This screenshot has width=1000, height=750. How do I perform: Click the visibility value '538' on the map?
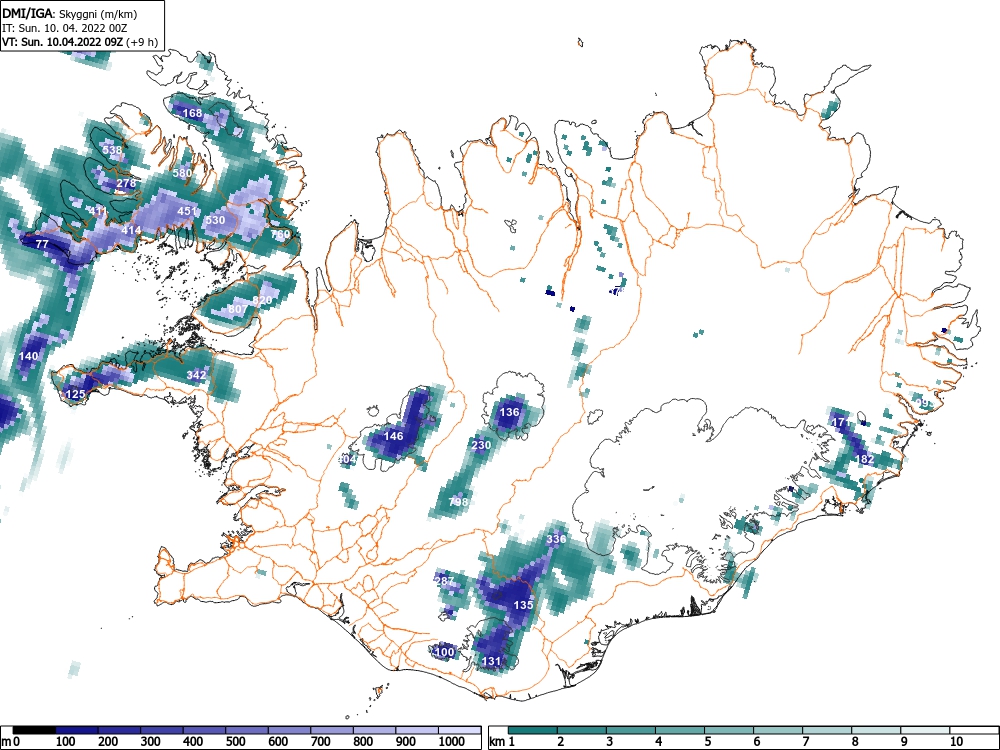pyautogui.click(x=112, y=151)
